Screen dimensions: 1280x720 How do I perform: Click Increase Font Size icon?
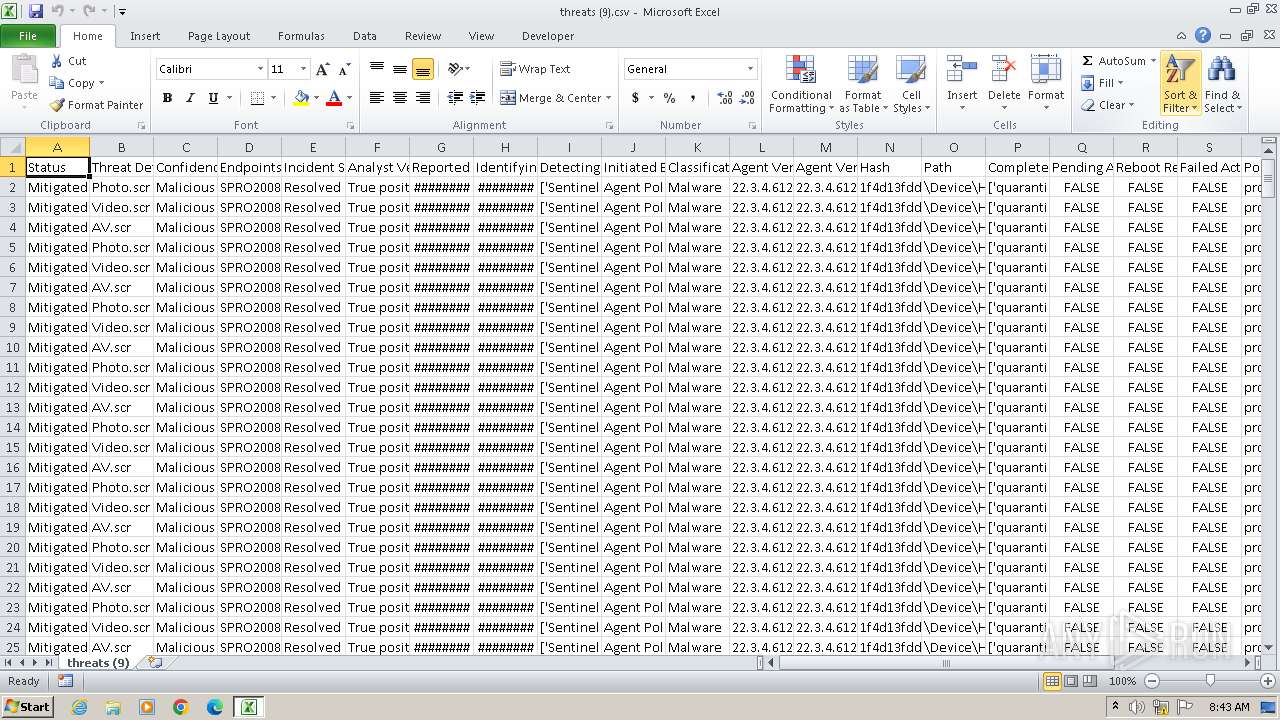pyautogui.click(x=322, y=69)
